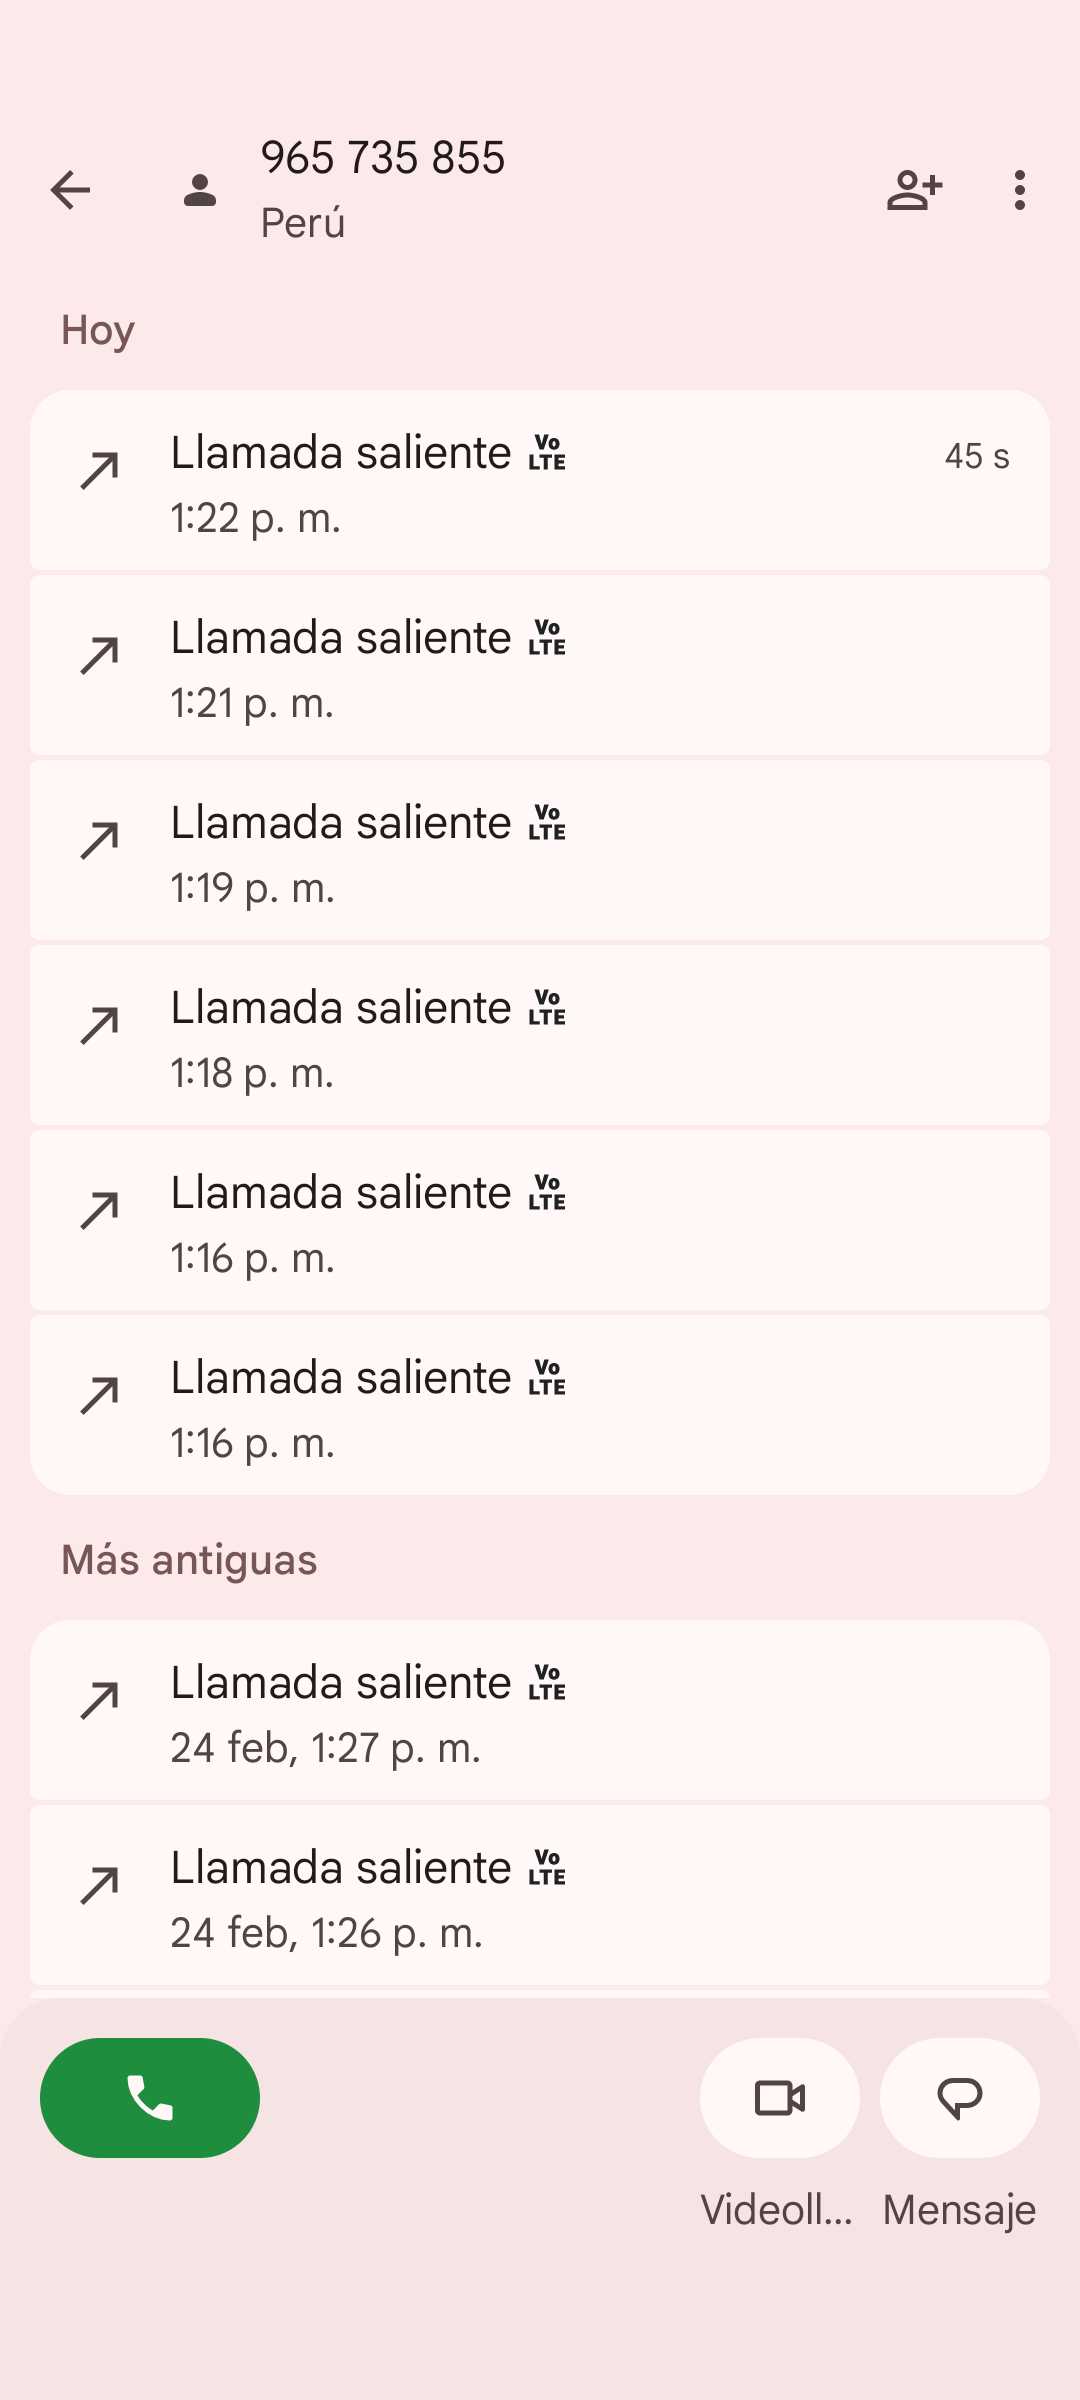Screen dimensions: 1080x2400
Task: Tap the 1:18 p. m. call entry
Action: click(x=540, y=1036)
